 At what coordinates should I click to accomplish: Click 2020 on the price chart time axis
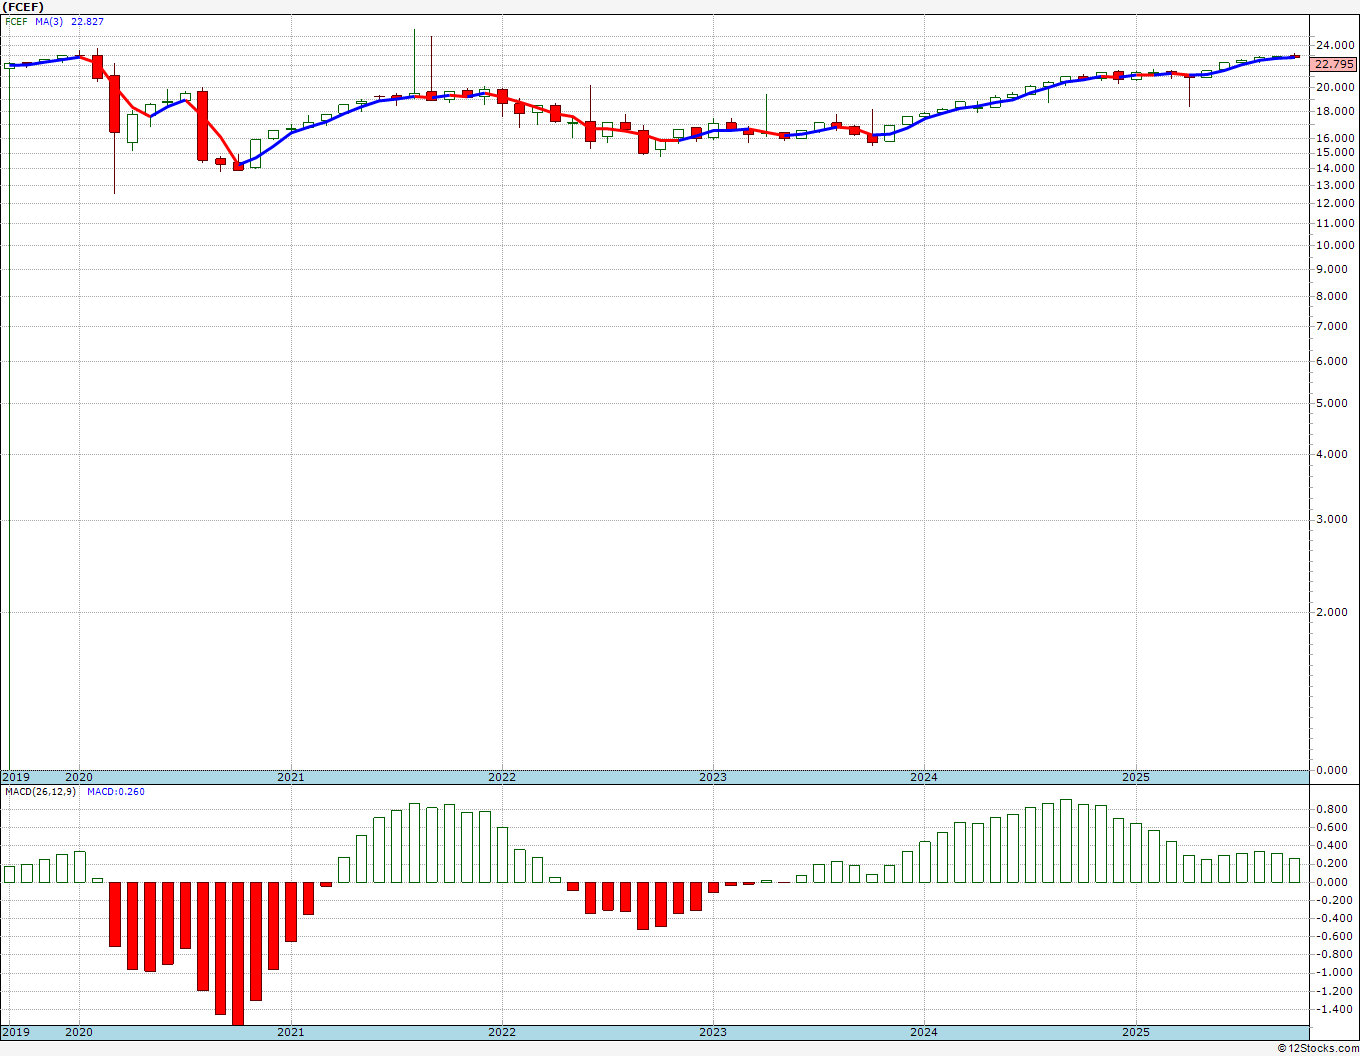(79, 777)
